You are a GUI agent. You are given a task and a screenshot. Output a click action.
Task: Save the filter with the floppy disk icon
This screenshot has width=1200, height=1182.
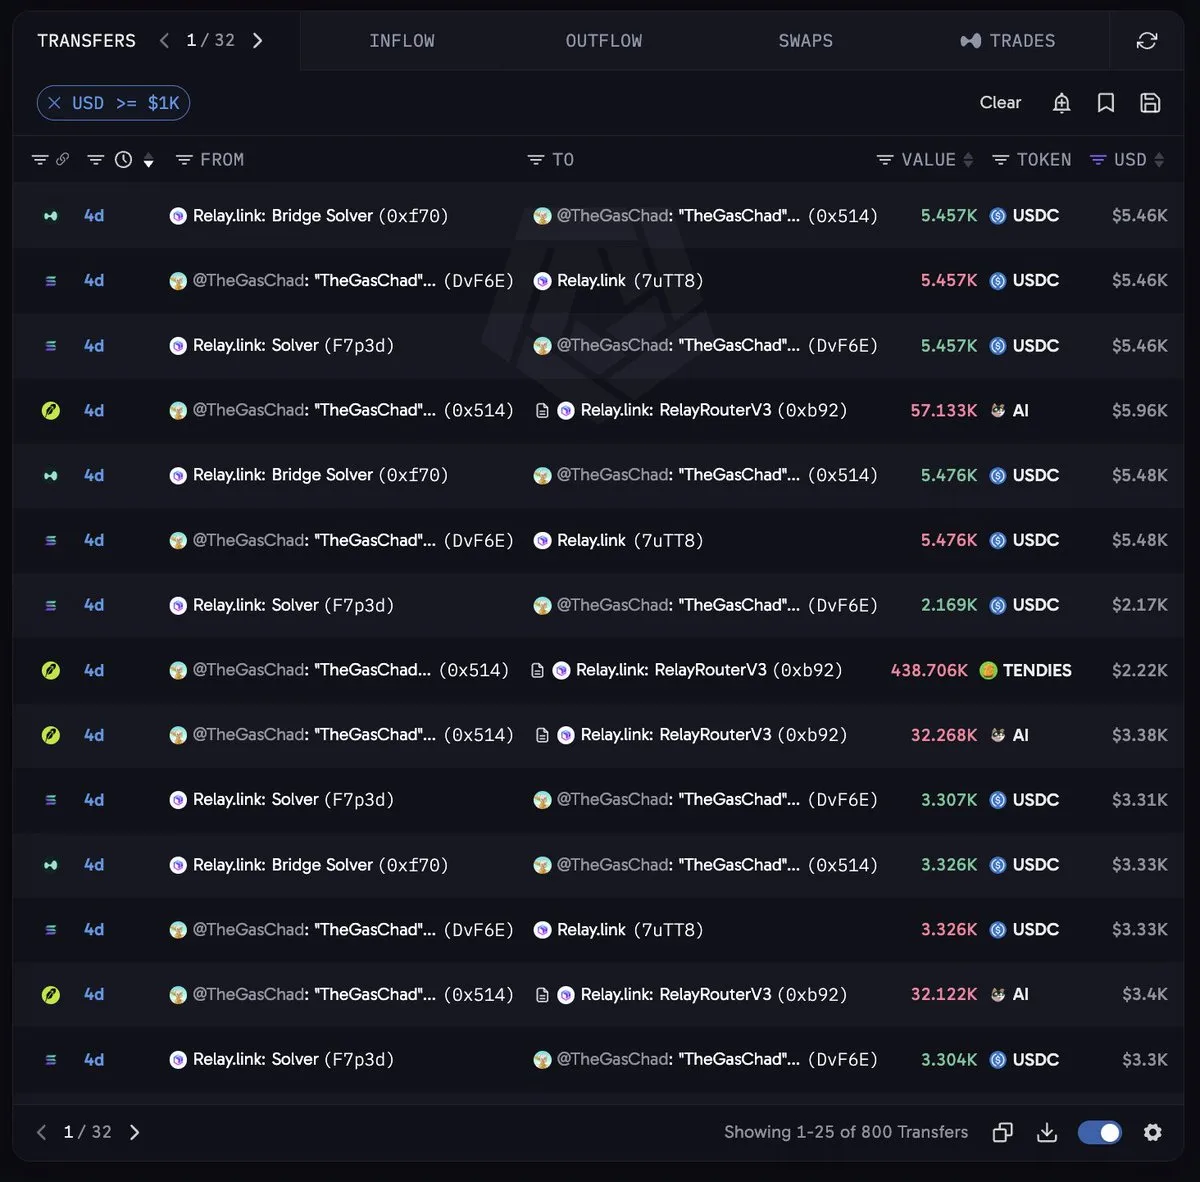(1150, 103)
